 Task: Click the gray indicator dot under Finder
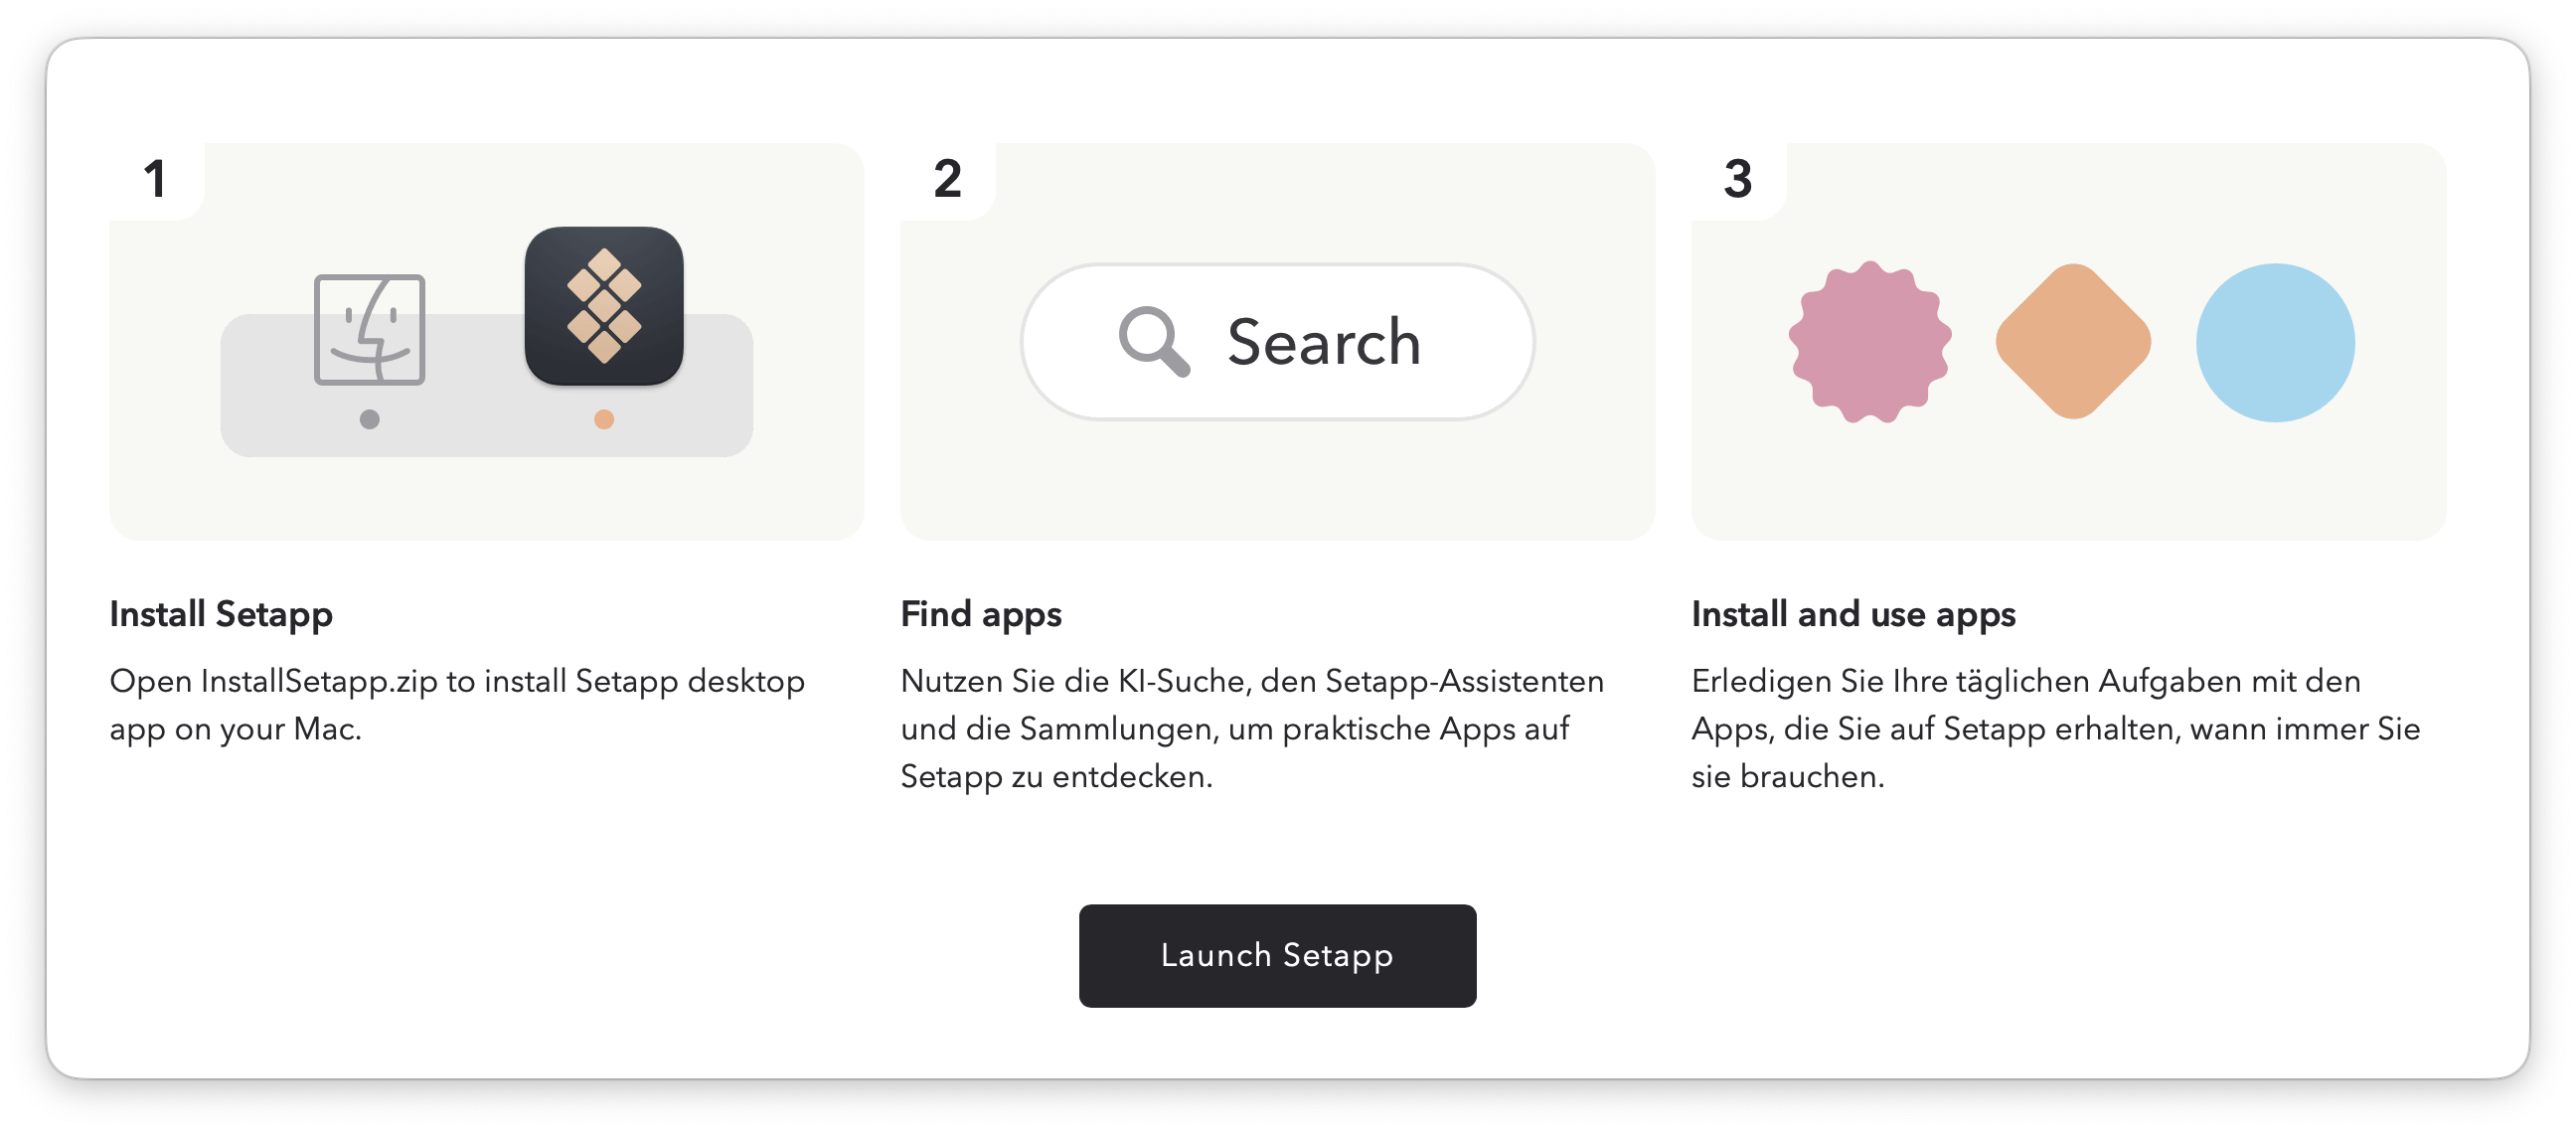(371, 422)
